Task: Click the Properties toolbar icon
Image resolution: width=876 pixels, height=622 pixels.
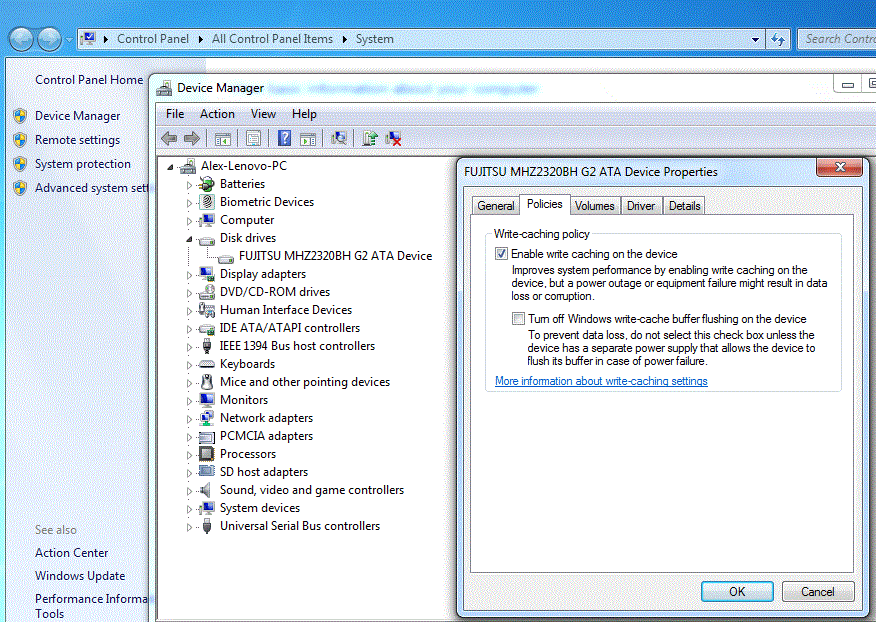Action: (x=254, y=139)
